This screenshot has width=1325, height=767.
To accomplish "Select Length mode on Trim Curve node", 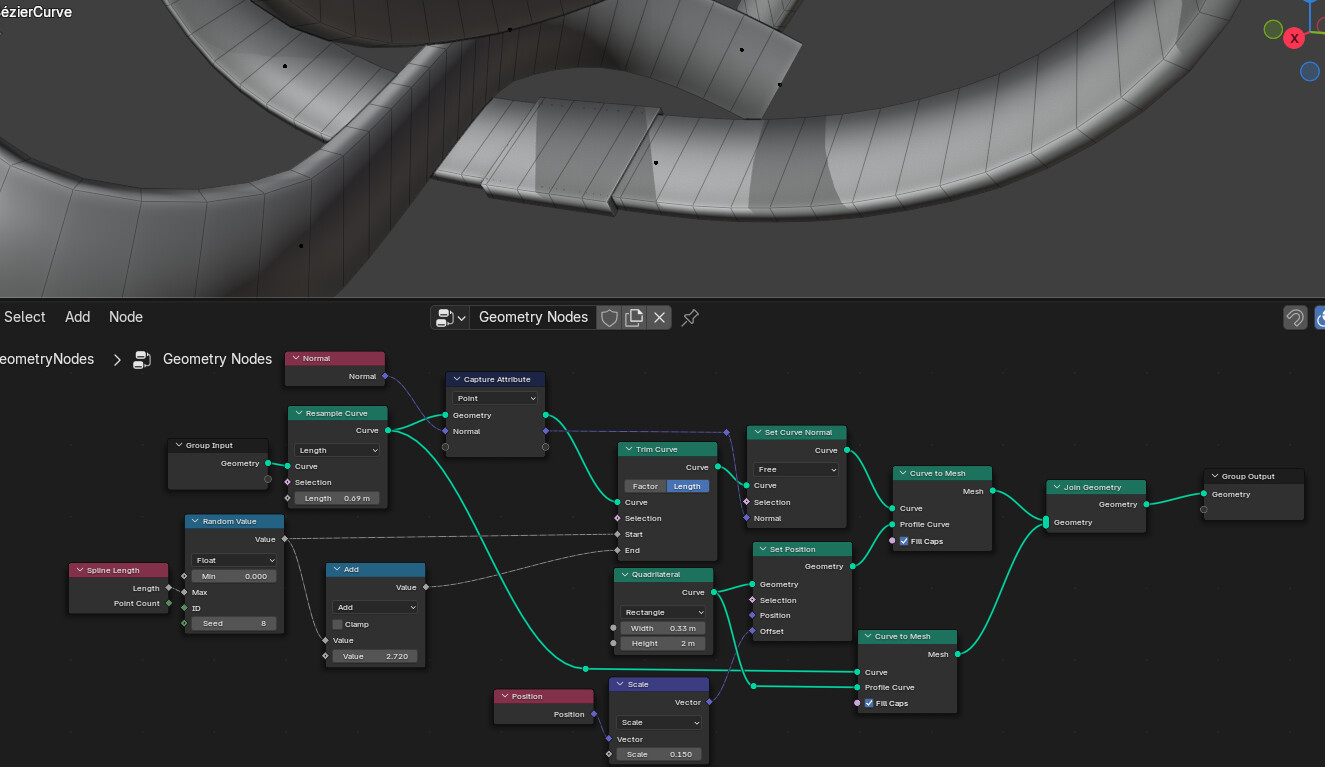I will point(688,486).
